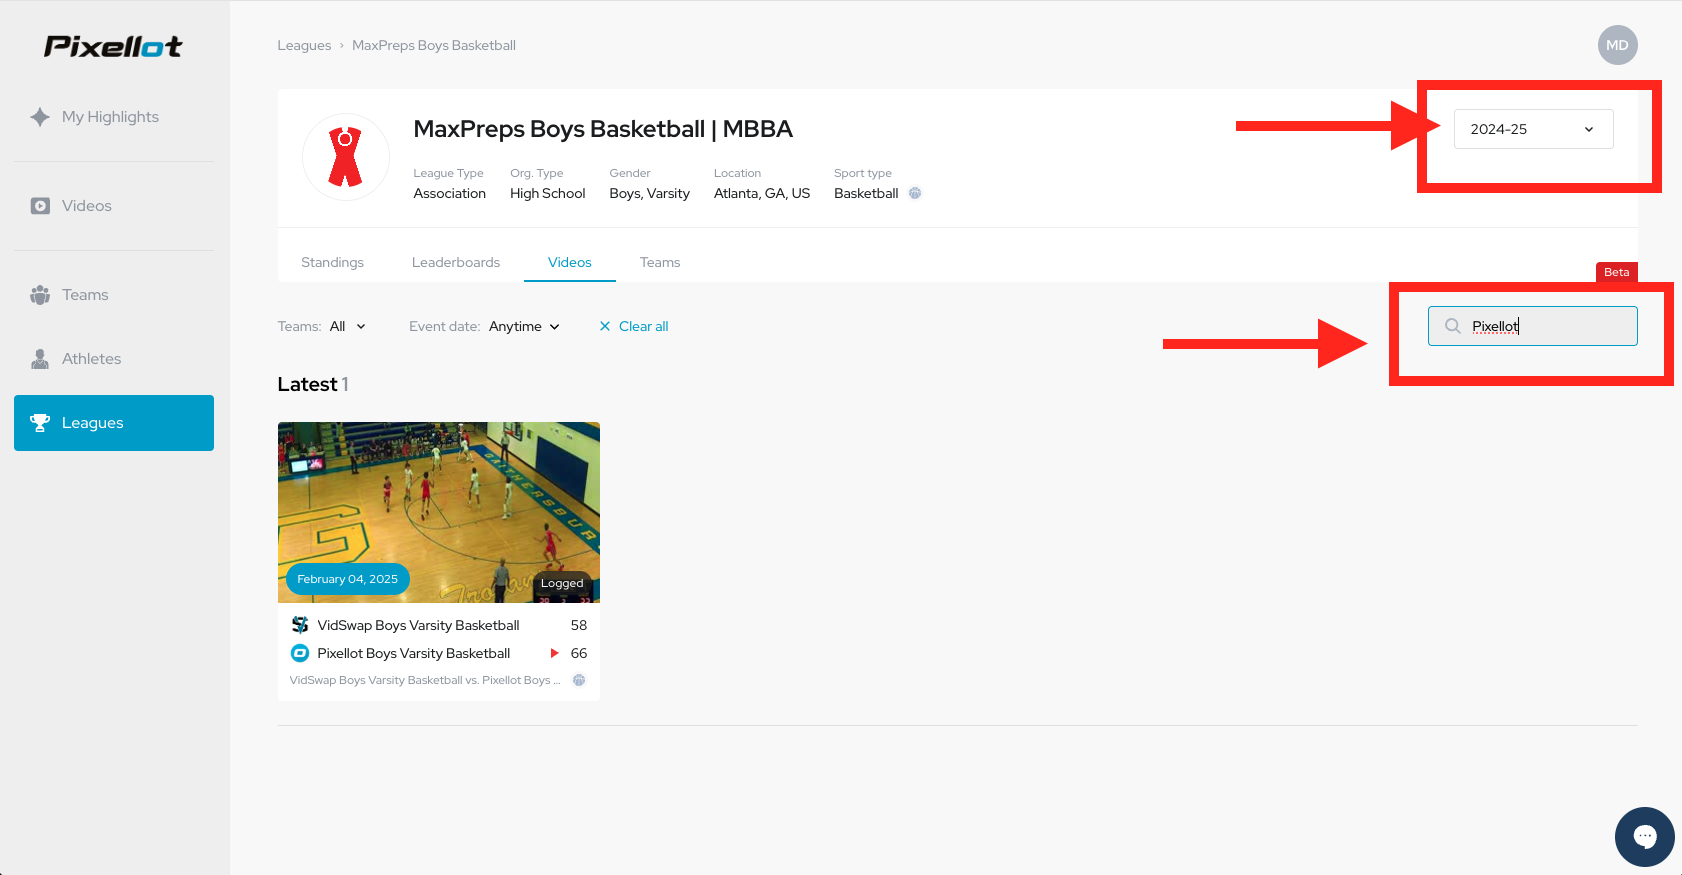Click the VidSwap team logo icon
The width and height of the screenshot is (1682, 875).
[300, 625]
